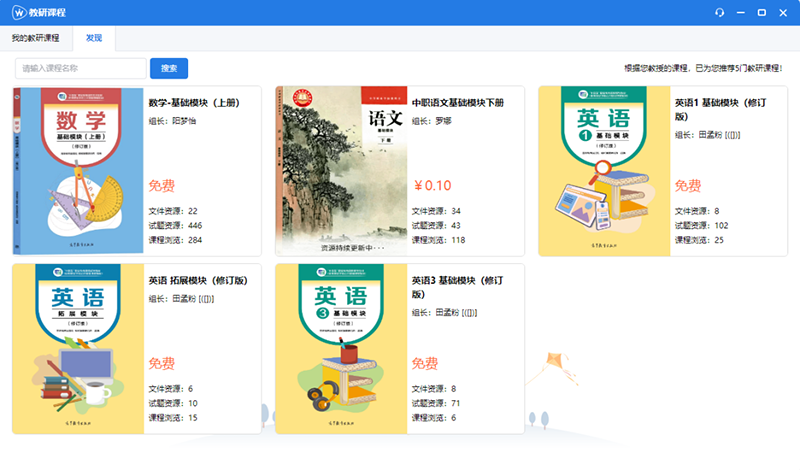Click the 中职语文基础模块下册 course title
800x470 pixels.
[x=458, y=102]
